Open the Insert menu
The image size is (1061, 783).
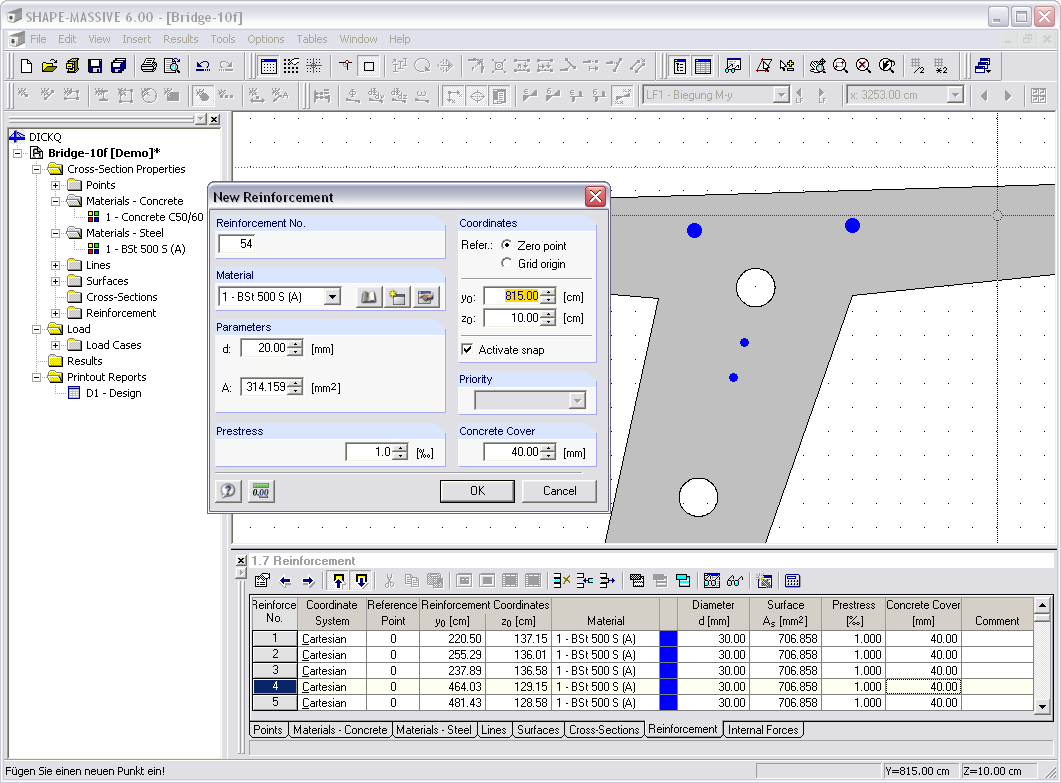137,39
